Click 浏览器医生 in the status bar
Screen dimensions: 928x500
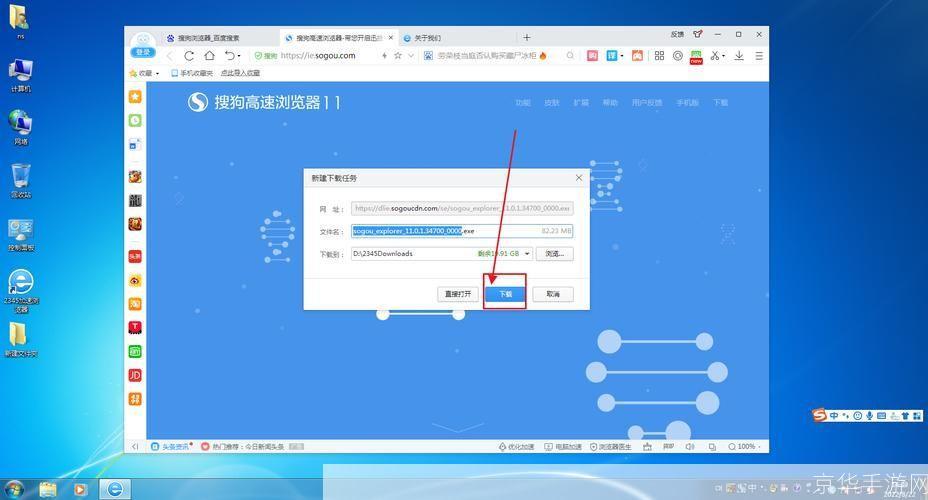[x=611, y=447]
